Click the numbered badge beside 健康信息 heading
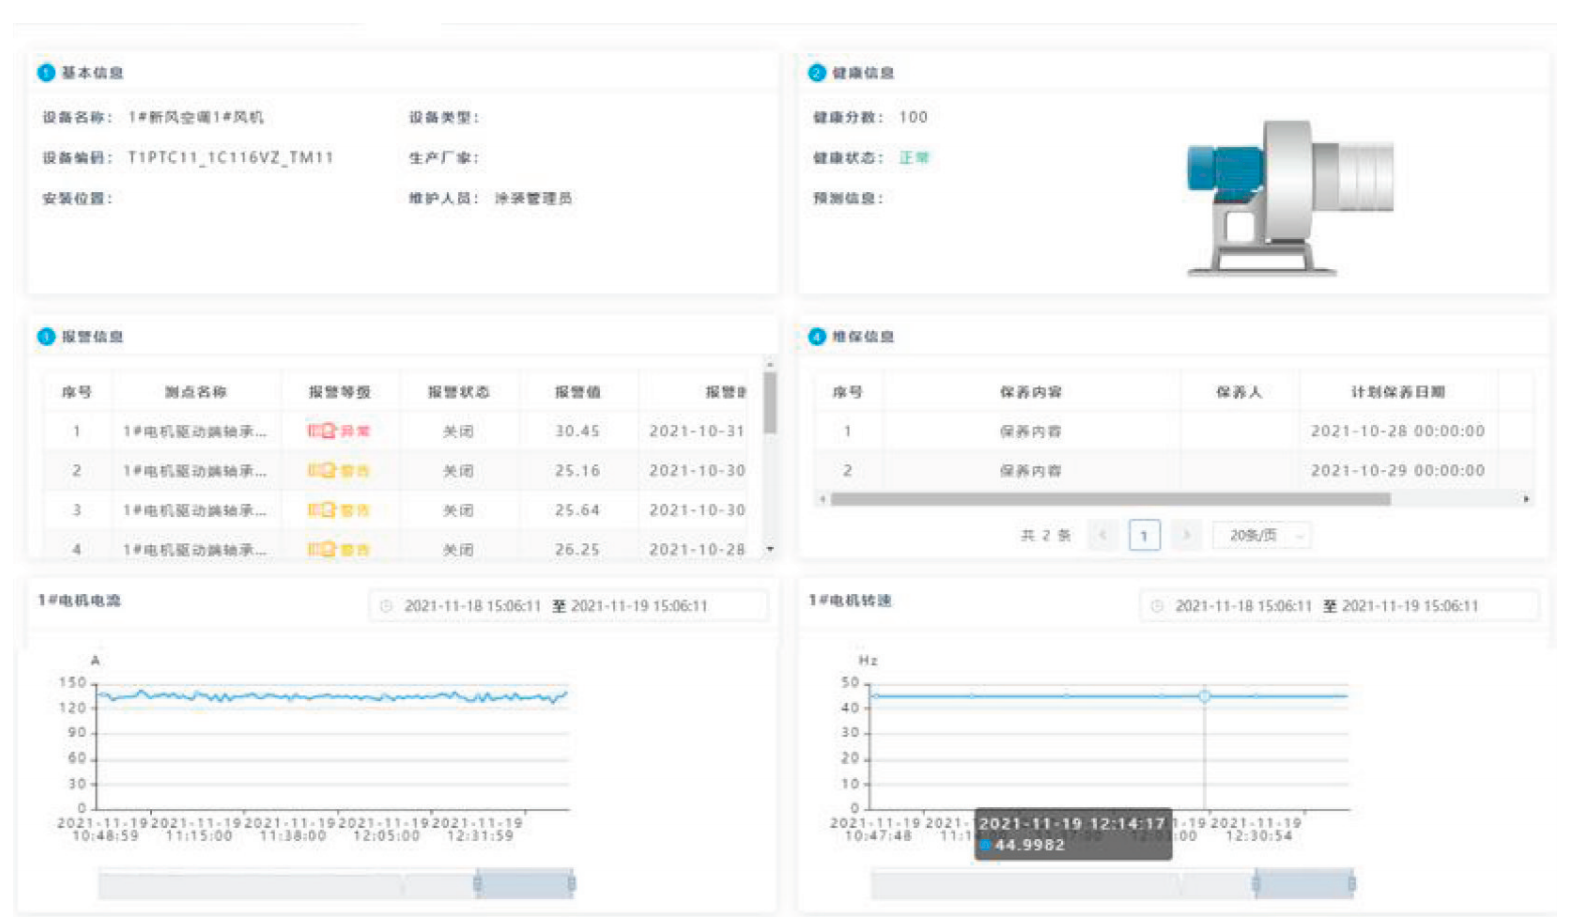The width and height of the screenshot is (1576, 922). pos(817,73)
